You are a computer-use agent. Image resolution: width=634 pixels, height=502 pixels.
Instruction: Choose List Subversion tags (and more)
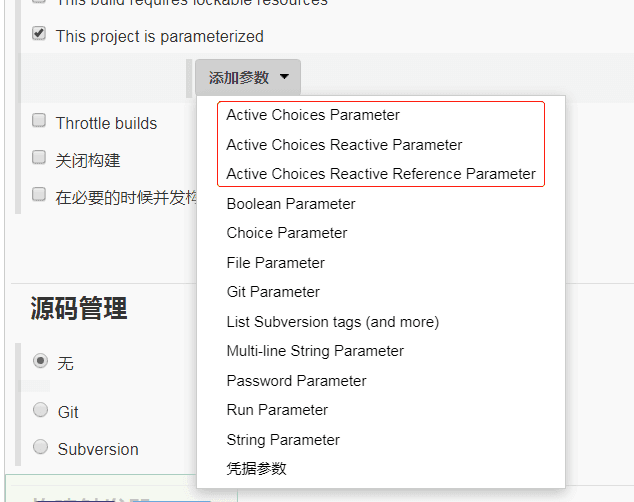coord(333,322)
